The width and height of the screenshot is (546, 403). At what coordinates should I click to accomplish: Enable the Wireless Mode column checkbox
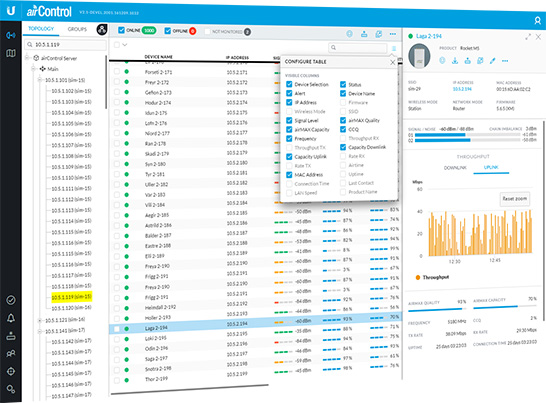tap(289, 111)
